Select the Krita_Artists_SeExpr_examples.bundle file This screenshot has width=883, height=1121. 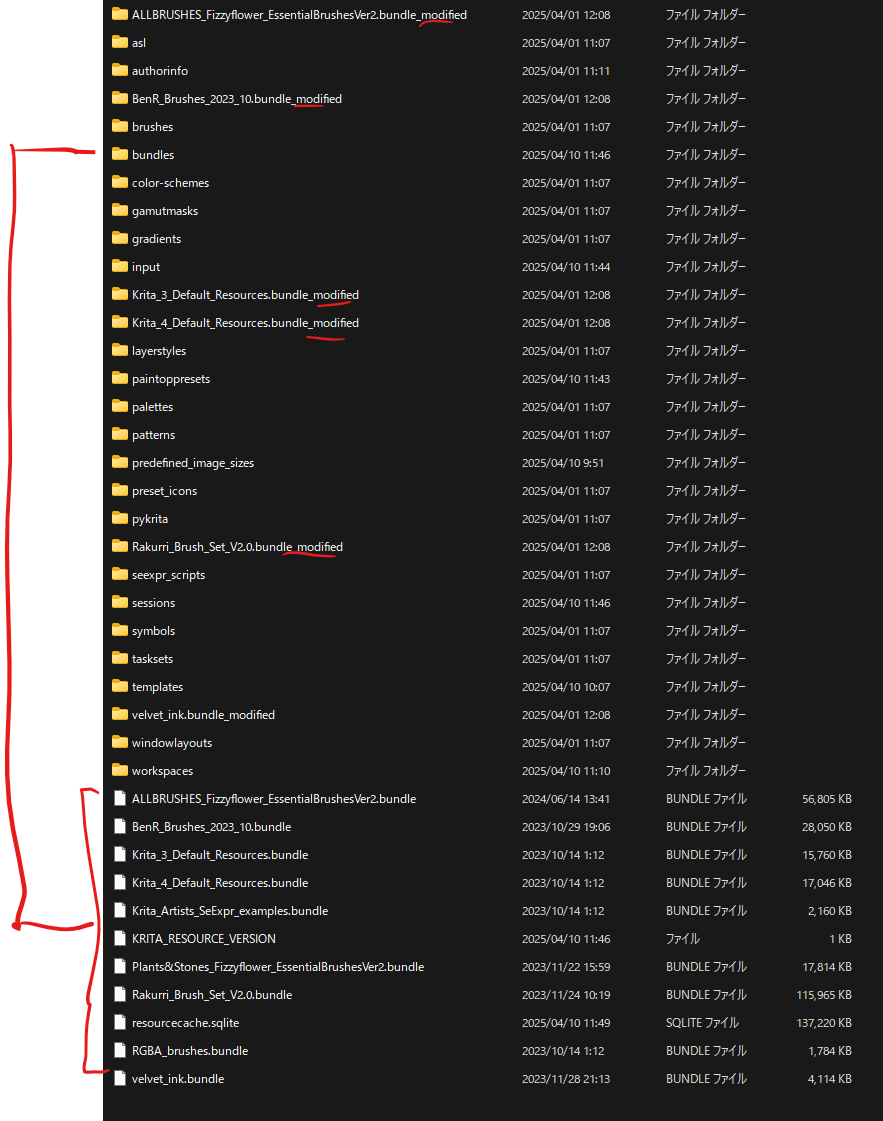[230, 910]
